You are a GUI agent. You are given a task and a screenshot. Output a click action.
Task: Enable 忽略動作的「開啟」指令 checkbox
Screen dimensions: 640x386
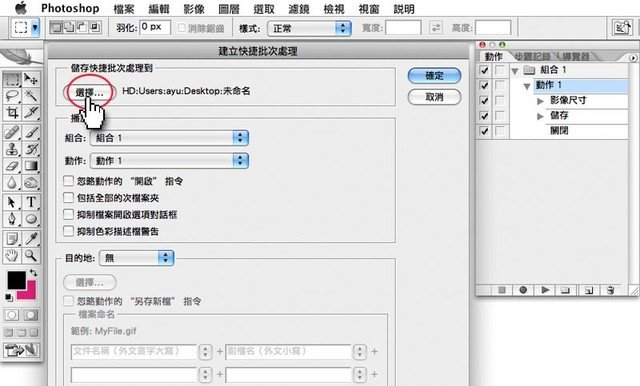(x=68, y=181)
